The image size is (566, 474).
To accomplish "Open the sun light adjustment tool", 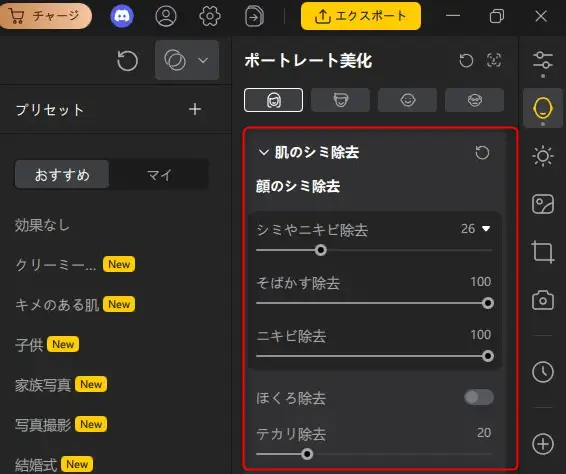I will (543, 156).
